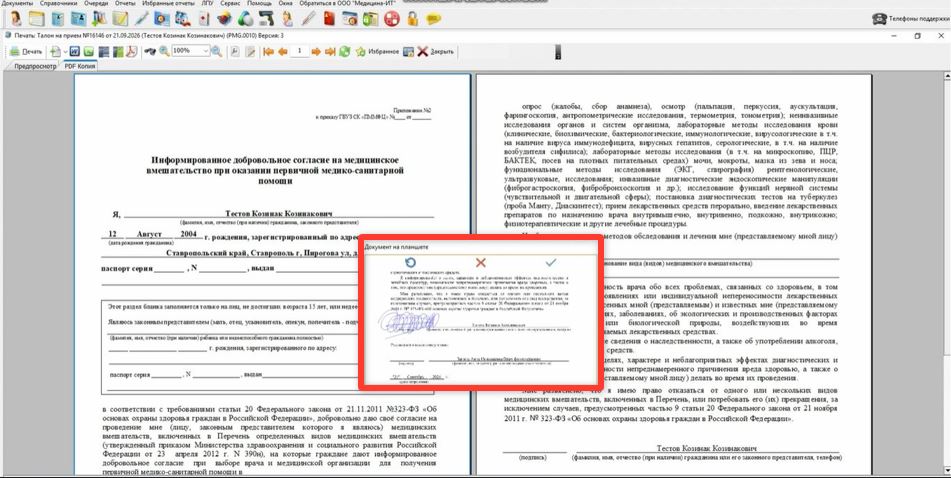Click the patient woman icon in main toolbar

16,18
